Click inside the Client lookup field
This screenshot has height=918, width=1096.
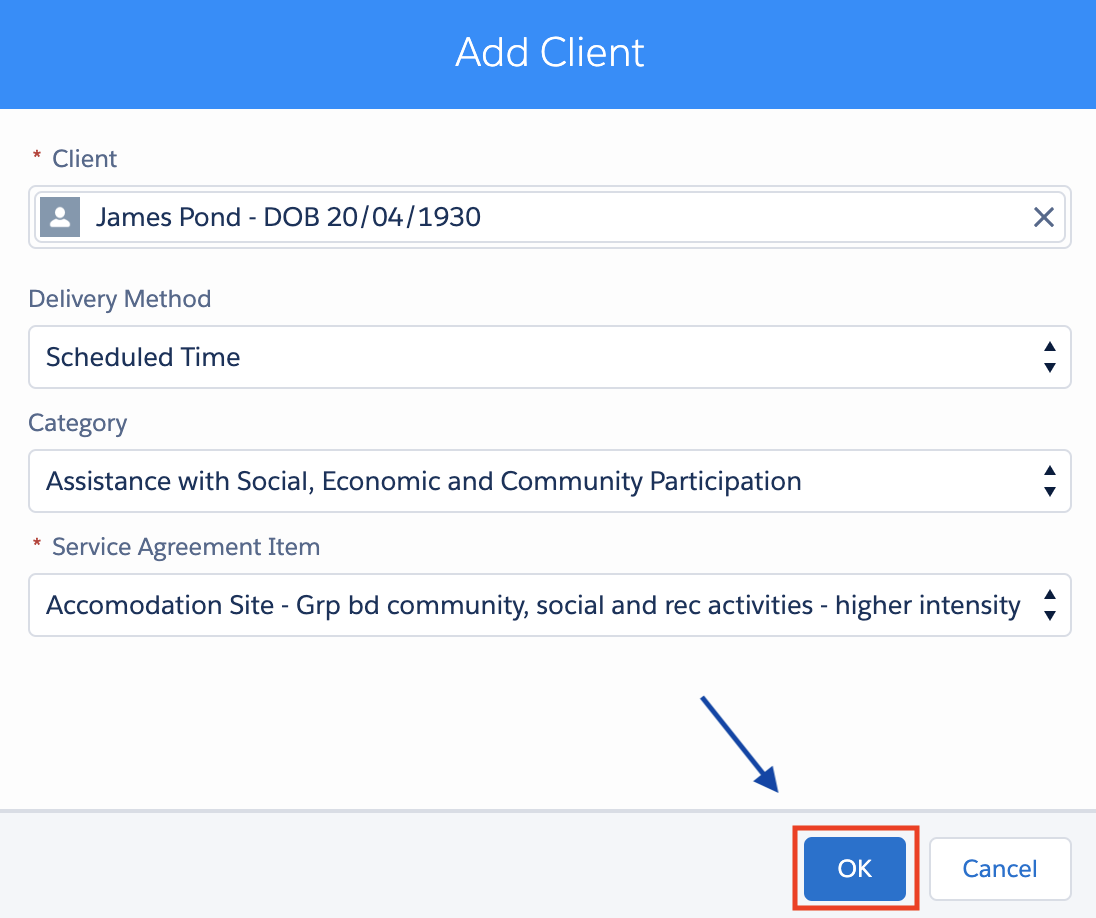tap(549, 217)
